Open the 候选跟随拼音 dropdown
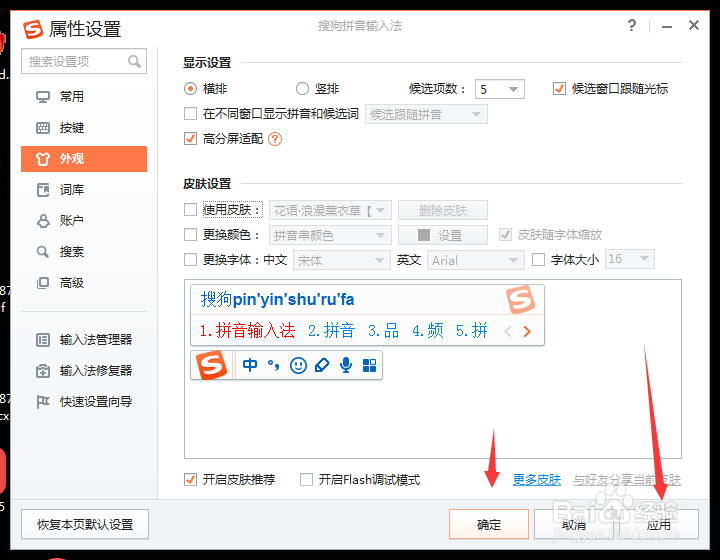This screenshot has width=720, height=560. pyautogui.click(x=426, y=114)
